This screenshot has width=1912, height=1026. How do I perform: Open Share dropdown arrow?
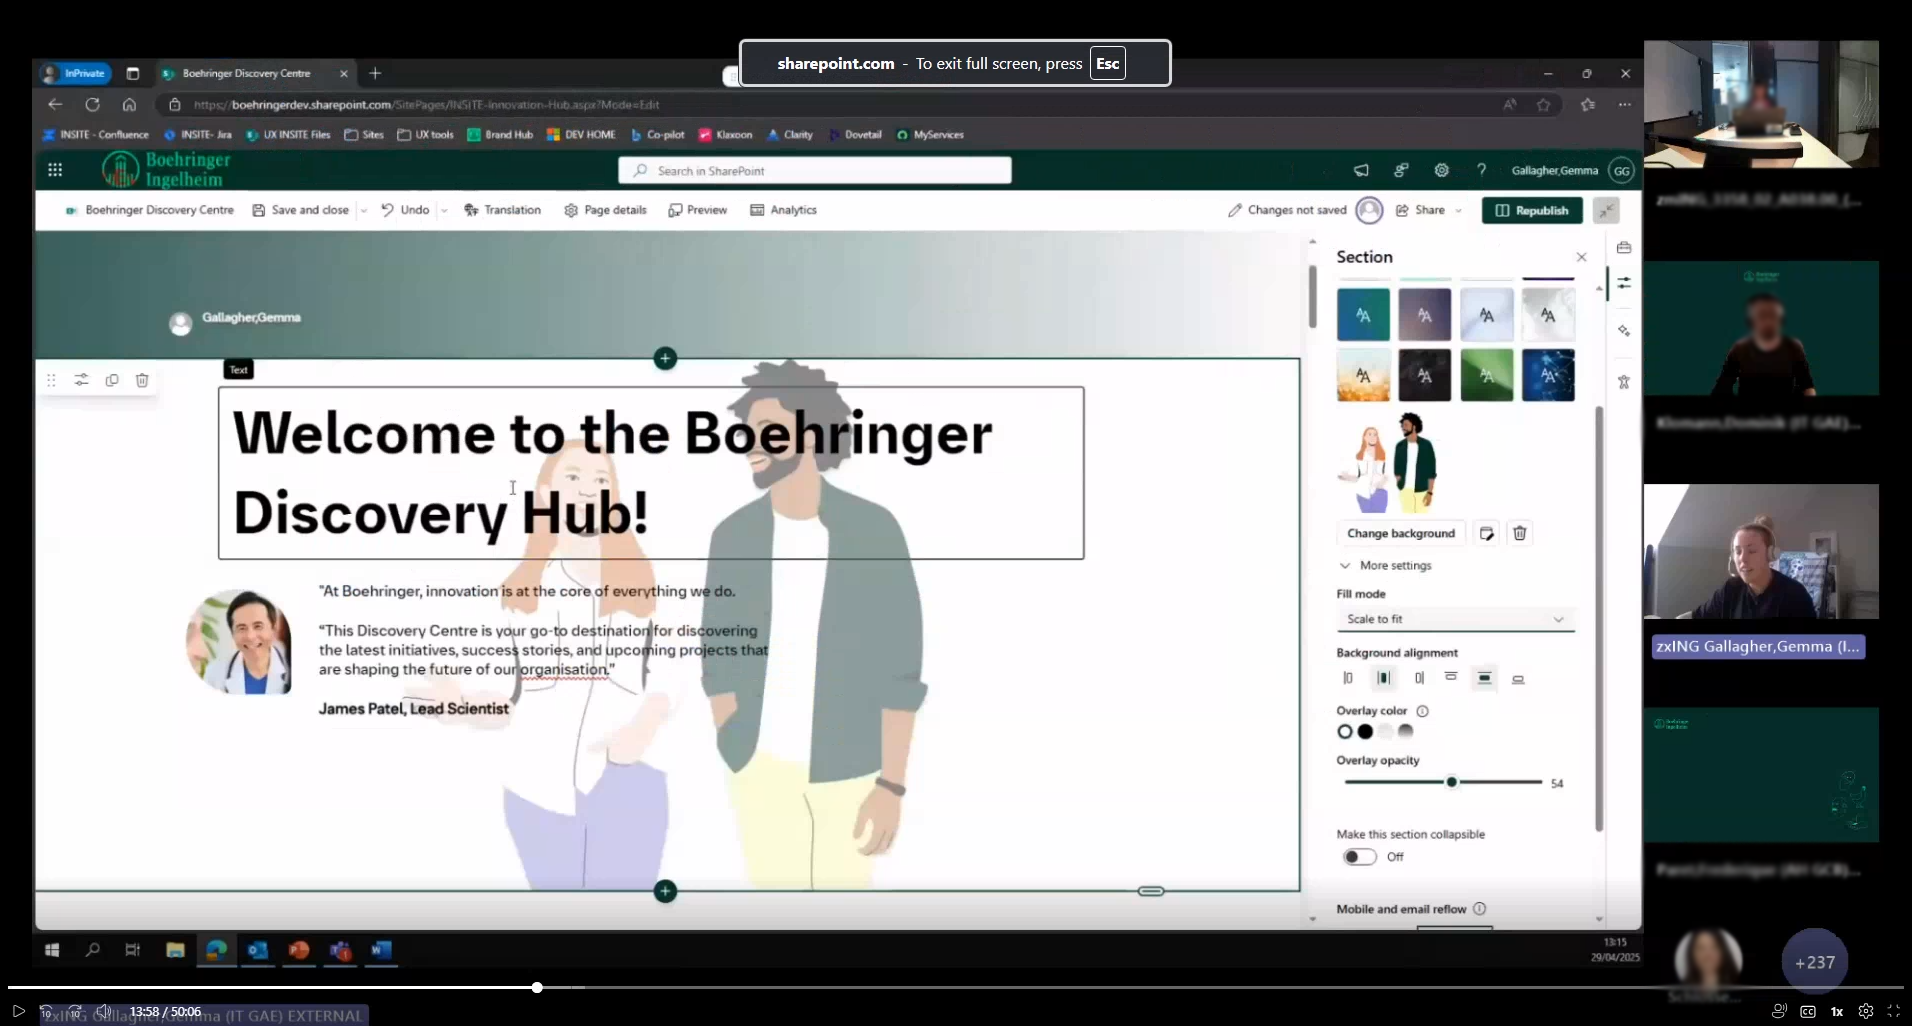(1458, 210)
